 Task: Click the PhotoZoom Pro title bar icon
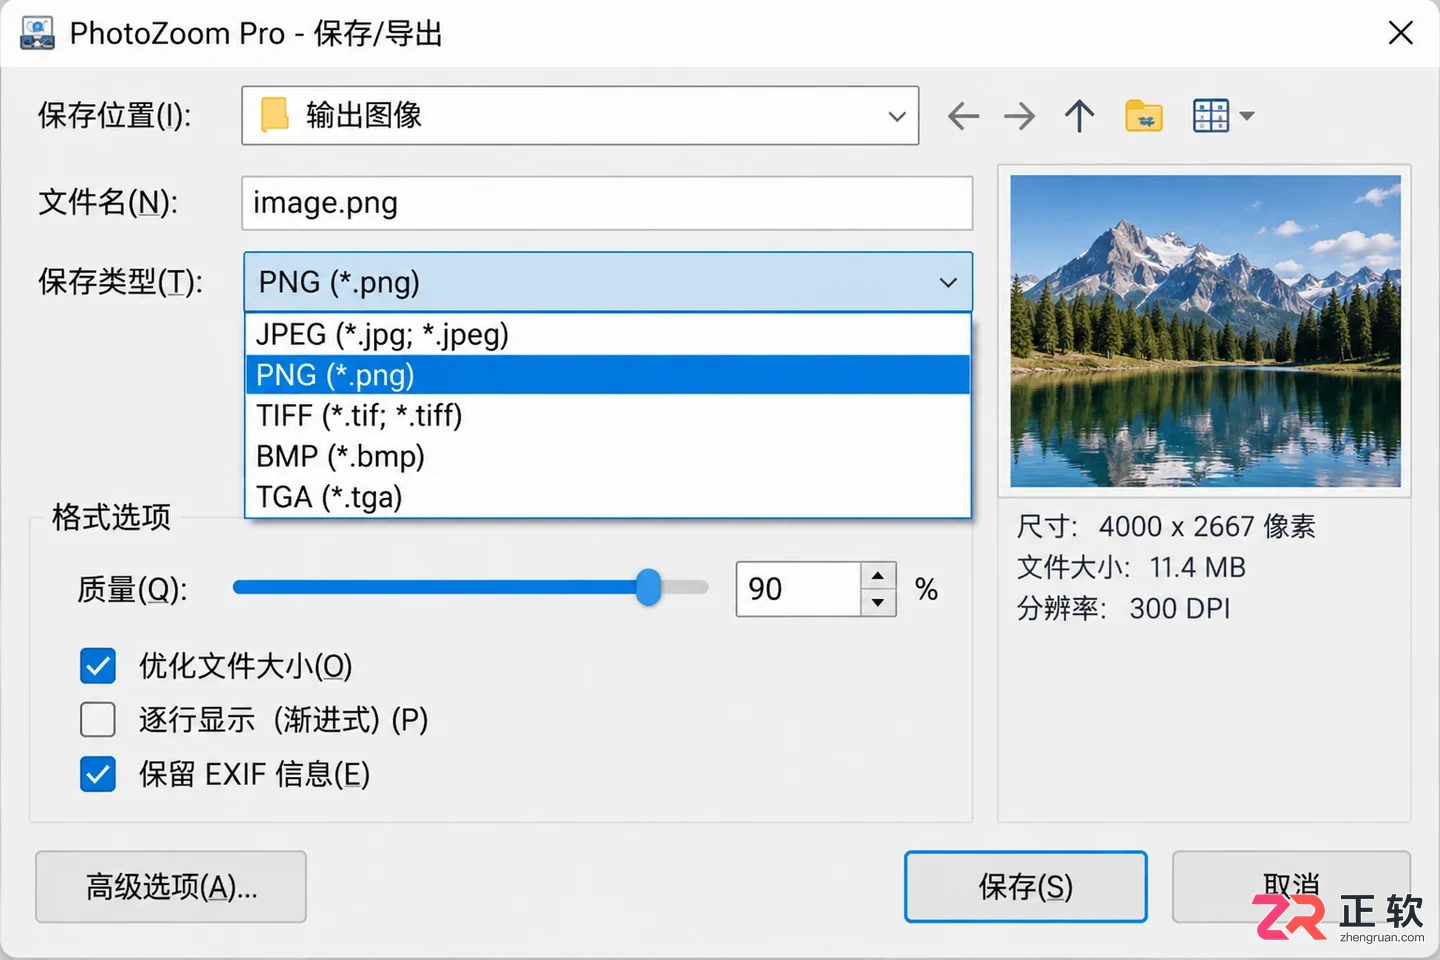(37, 33)
